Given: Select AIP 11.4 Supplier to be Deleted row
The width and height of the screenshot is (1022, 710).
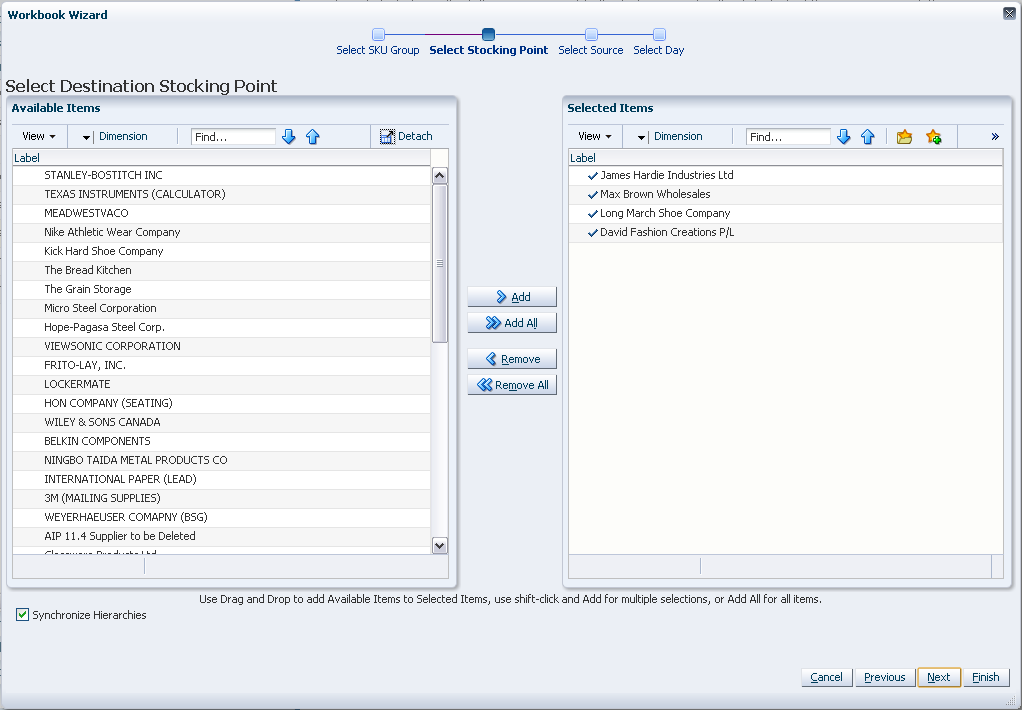Looking at the screenshot, I should click(x=222, y=536).
